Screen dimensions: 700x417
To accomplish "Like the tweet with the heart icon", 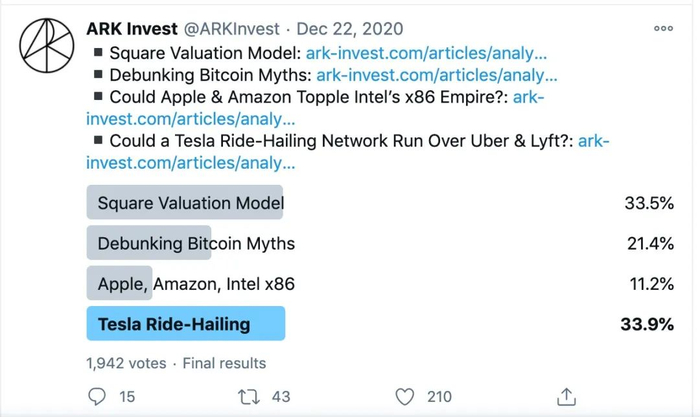I will tap(404, 397).
